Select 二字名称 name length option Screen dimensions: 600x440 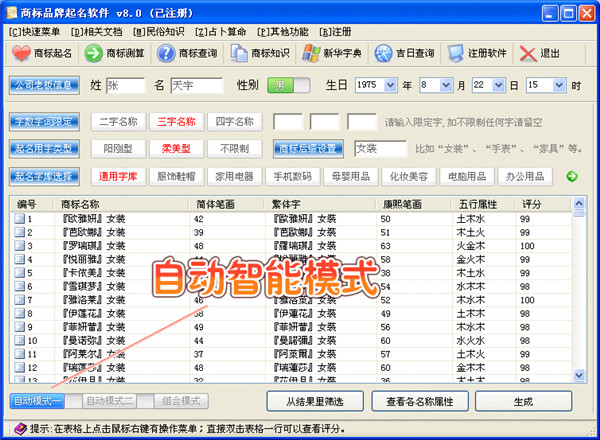(x=118, y=122)
